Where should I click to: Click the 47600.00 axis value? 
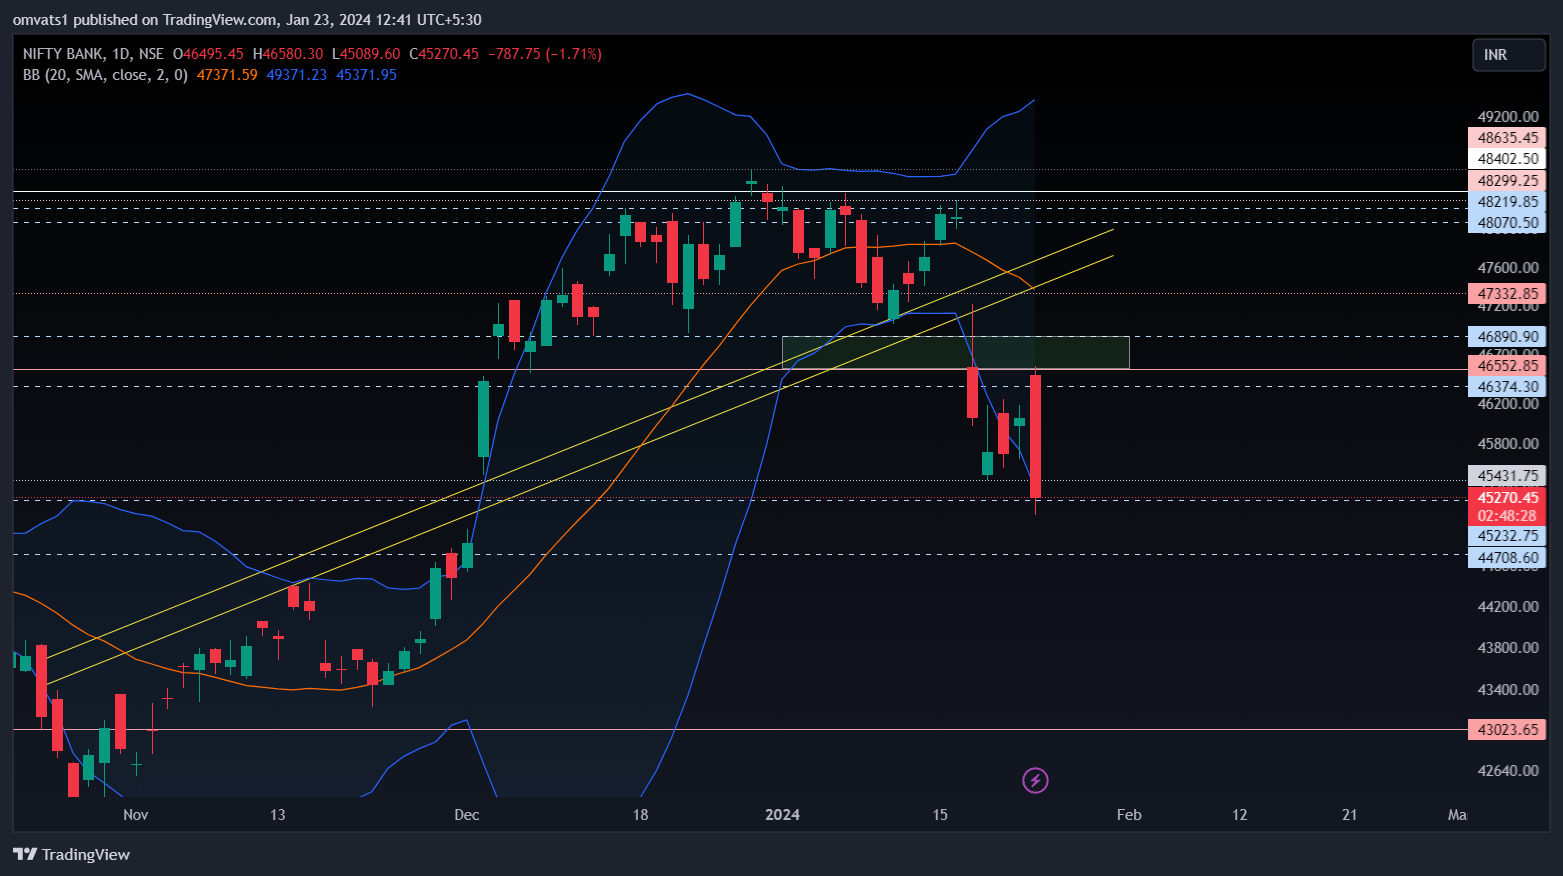pyautogui.click(x=1508, y=268)
